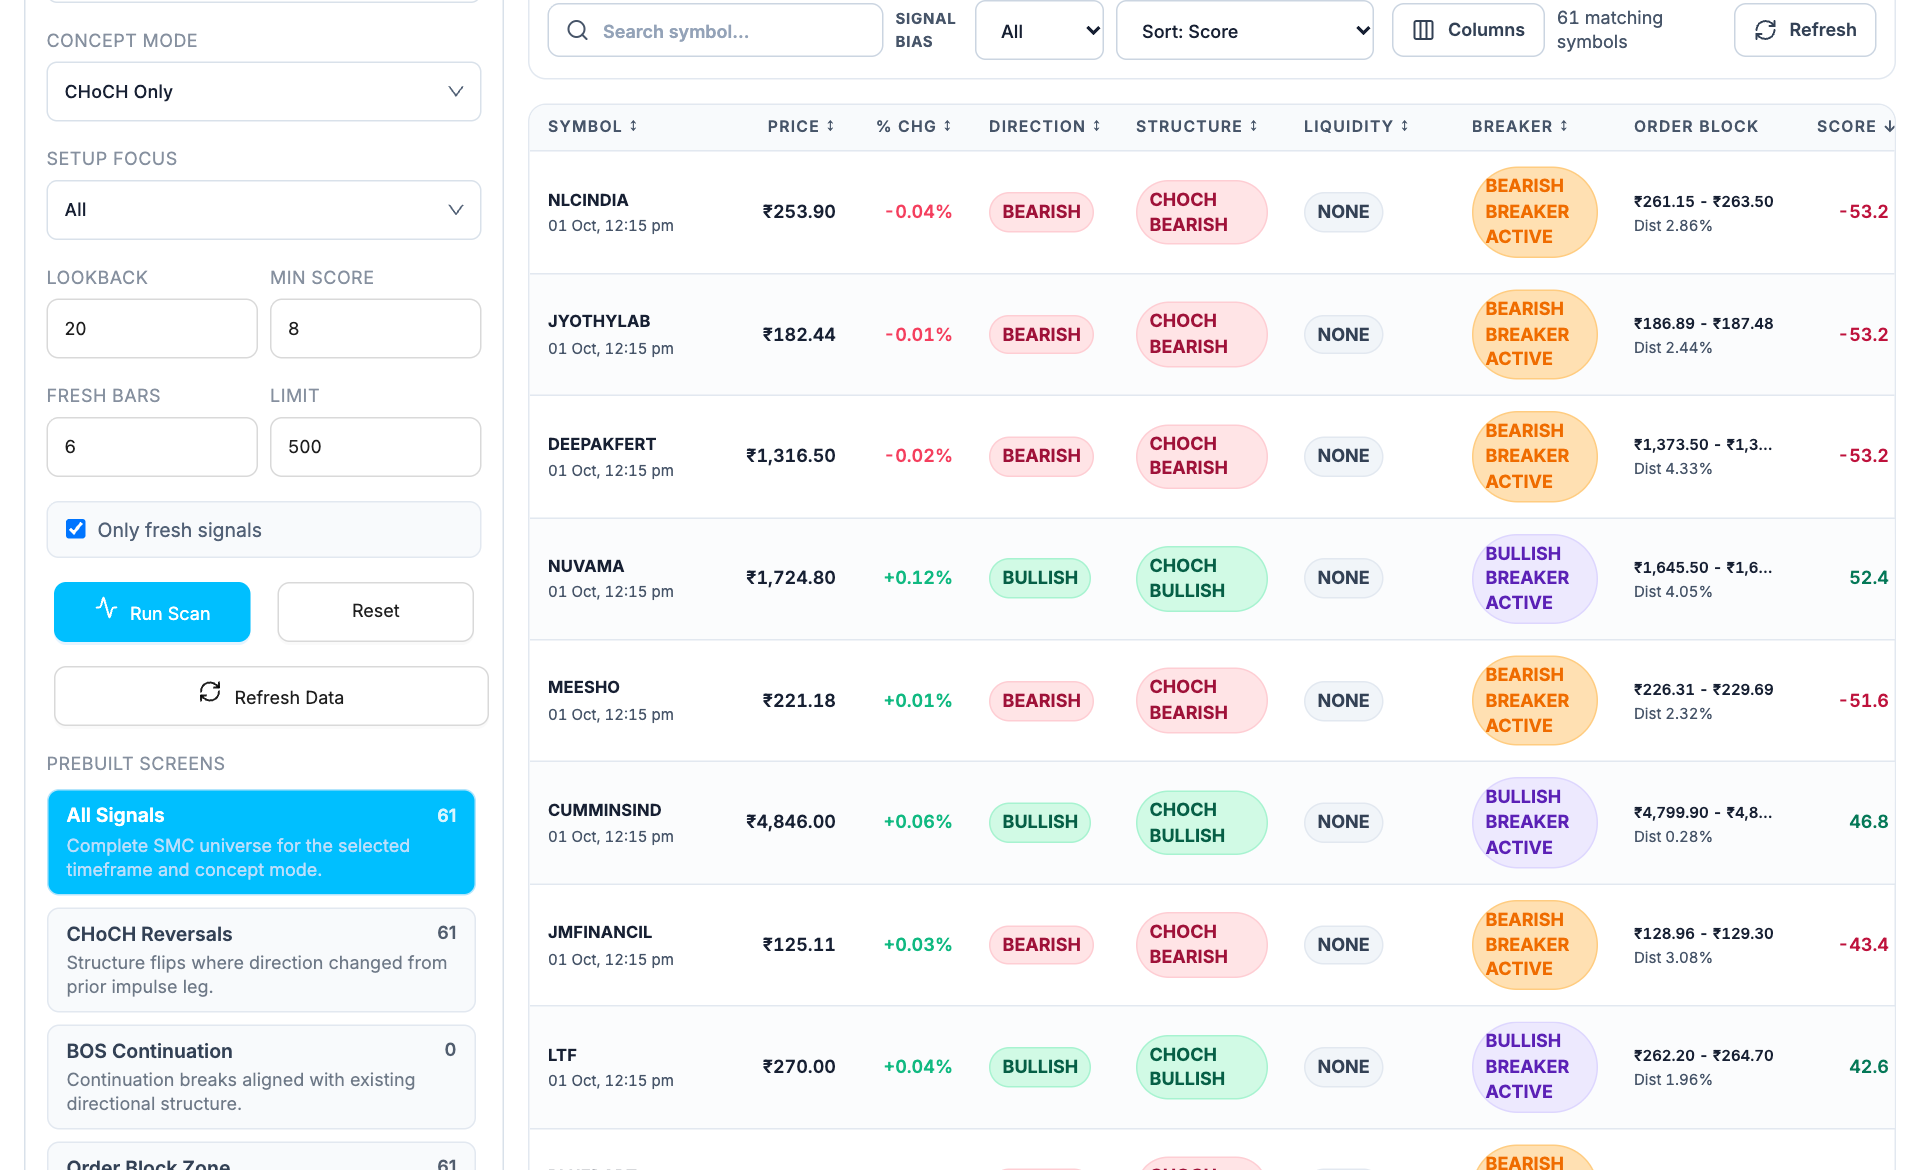Select the All Signals prebuilt screen
Screen dimensions: 1920x1170
point(261,842)
